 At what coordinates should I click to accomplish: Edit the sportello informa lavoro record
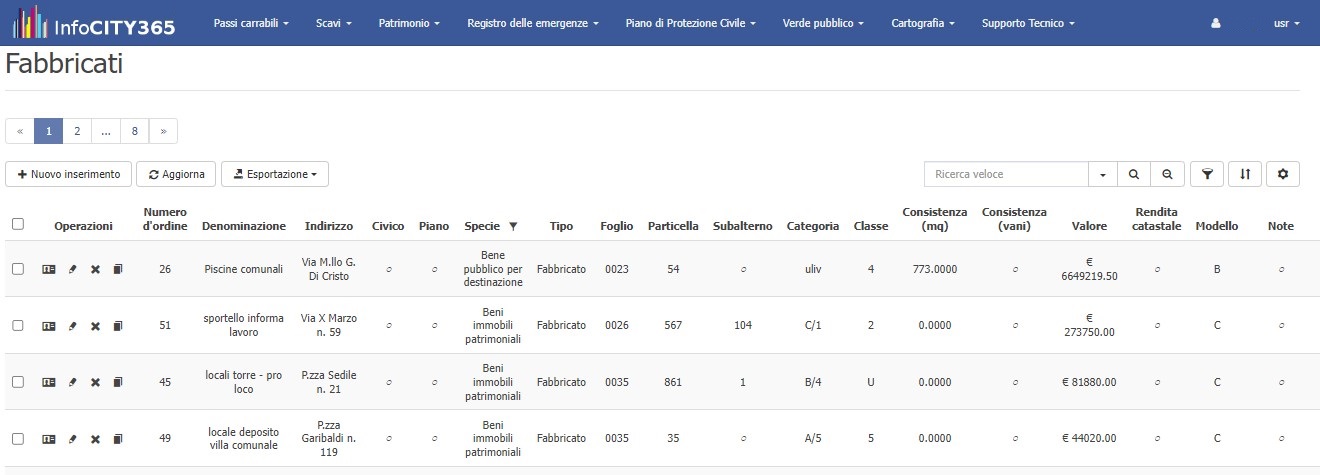coord(72,326)
